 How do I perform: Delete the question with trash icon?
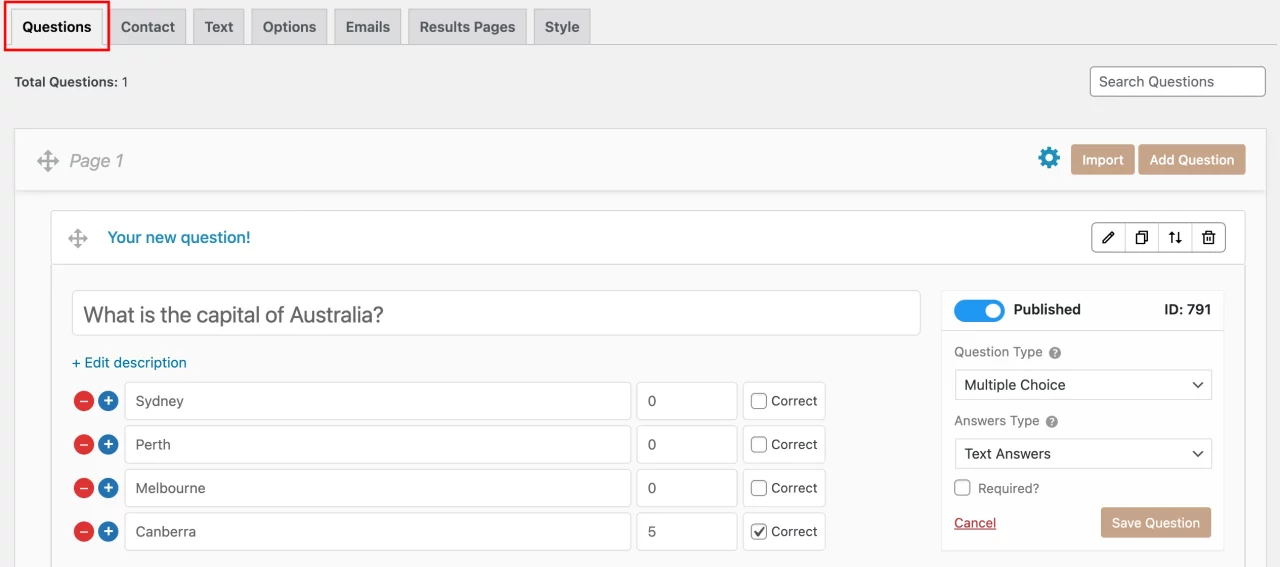pyautogui.click(x=1209, y=237)
